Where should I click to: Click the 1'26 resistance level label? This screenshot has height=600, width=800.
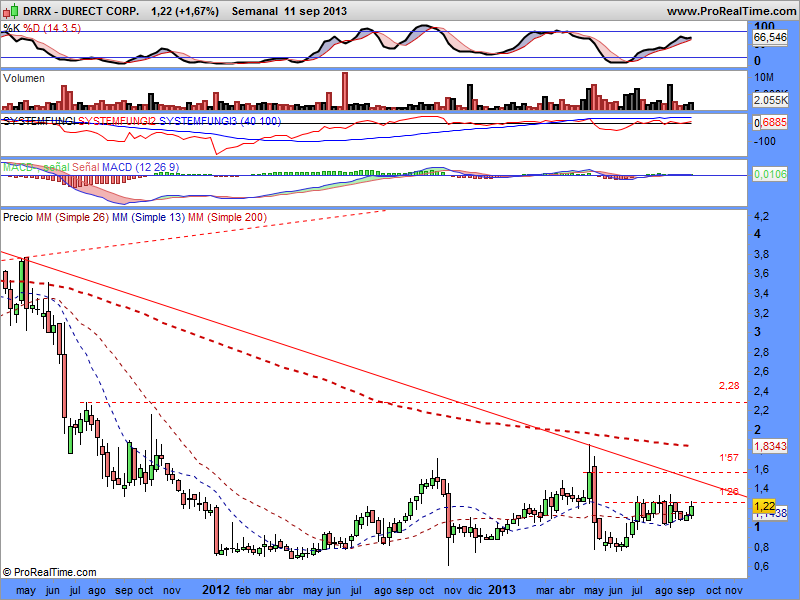tap(729, 491)
